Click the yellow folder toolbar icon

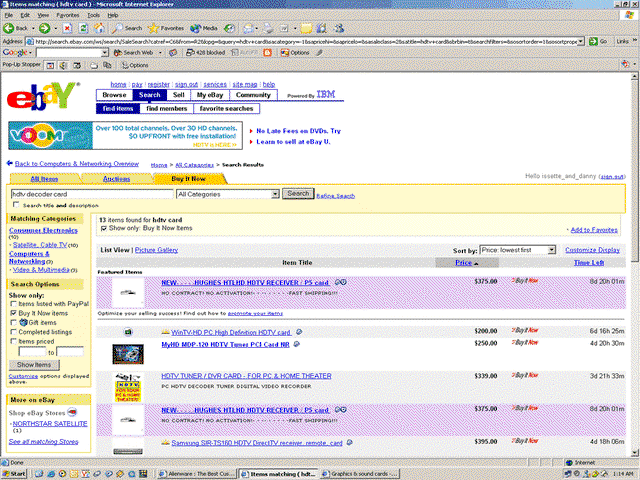pyautogui.click(x=306, y=28)
